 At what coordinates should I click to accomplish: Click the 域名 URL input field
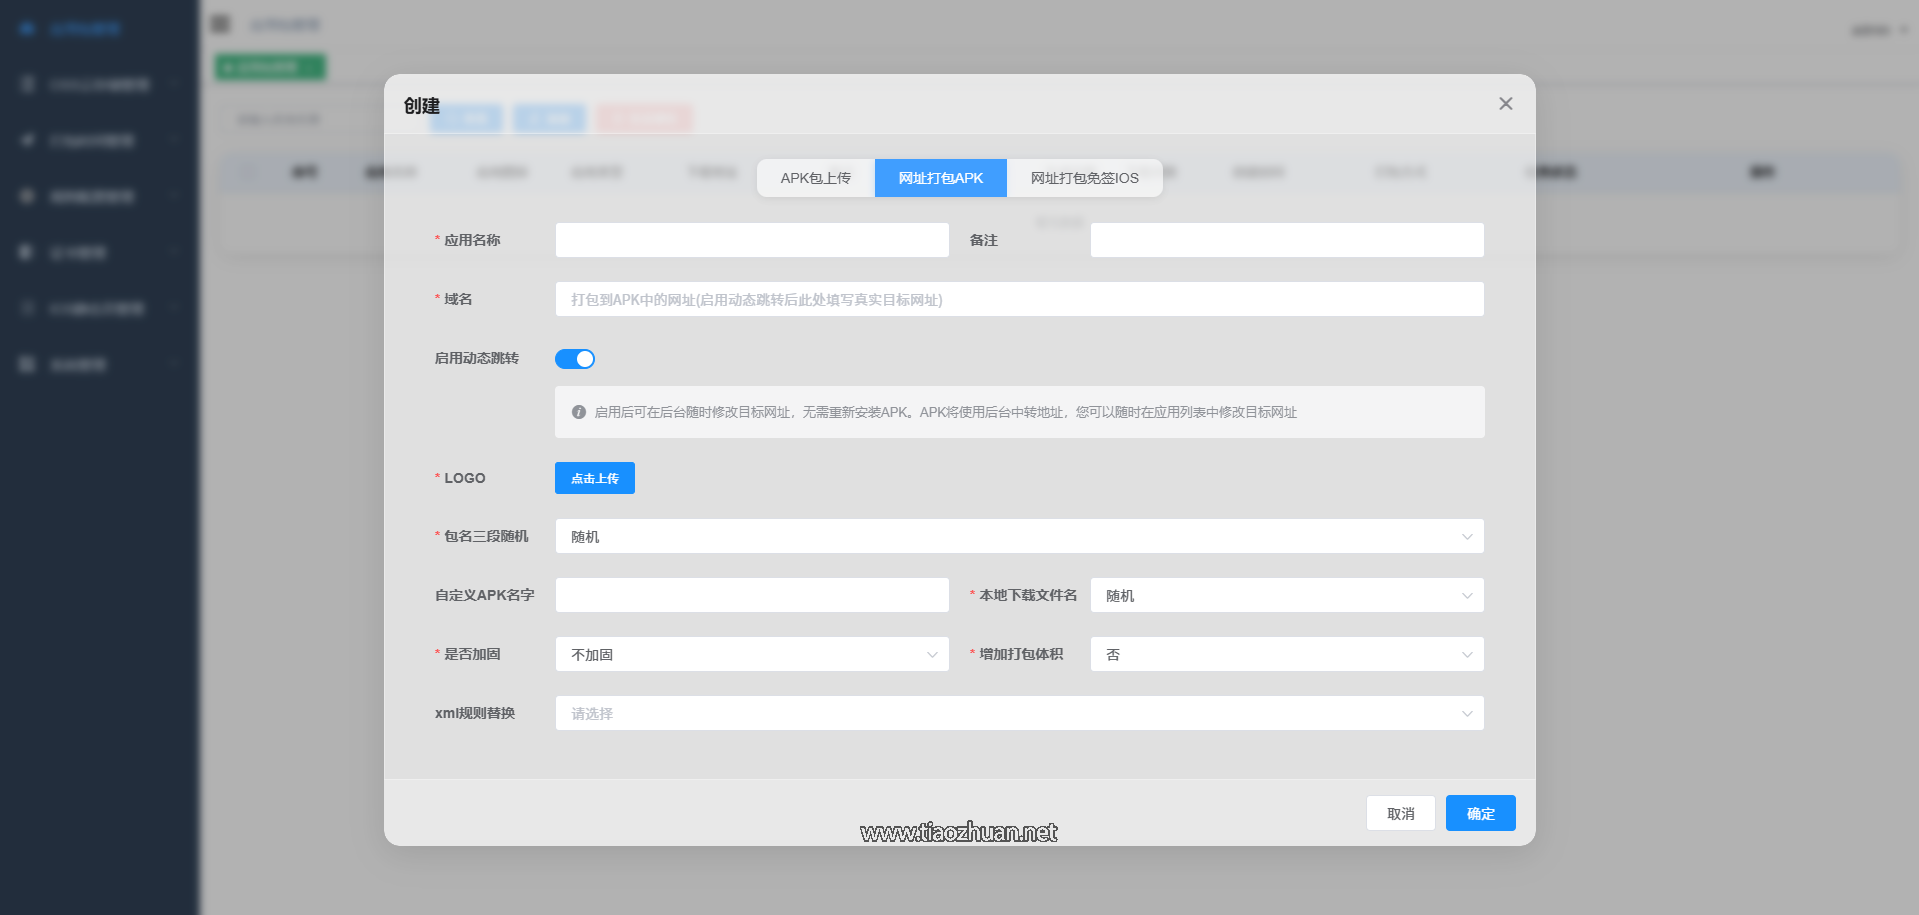click(1019, 299)
